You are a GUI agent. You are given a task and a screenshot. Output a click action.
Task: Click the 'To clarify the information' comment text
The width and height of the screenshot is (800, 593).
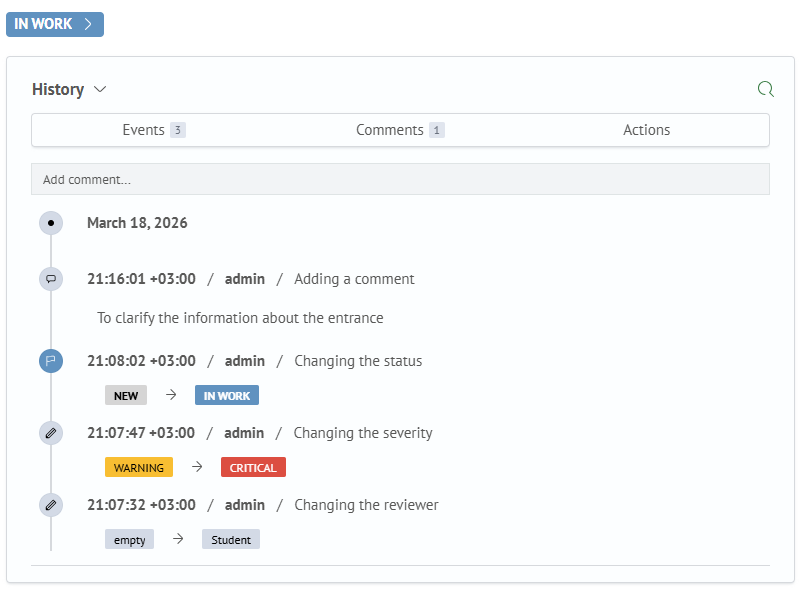pyautogui.click(x=240, y=318)
